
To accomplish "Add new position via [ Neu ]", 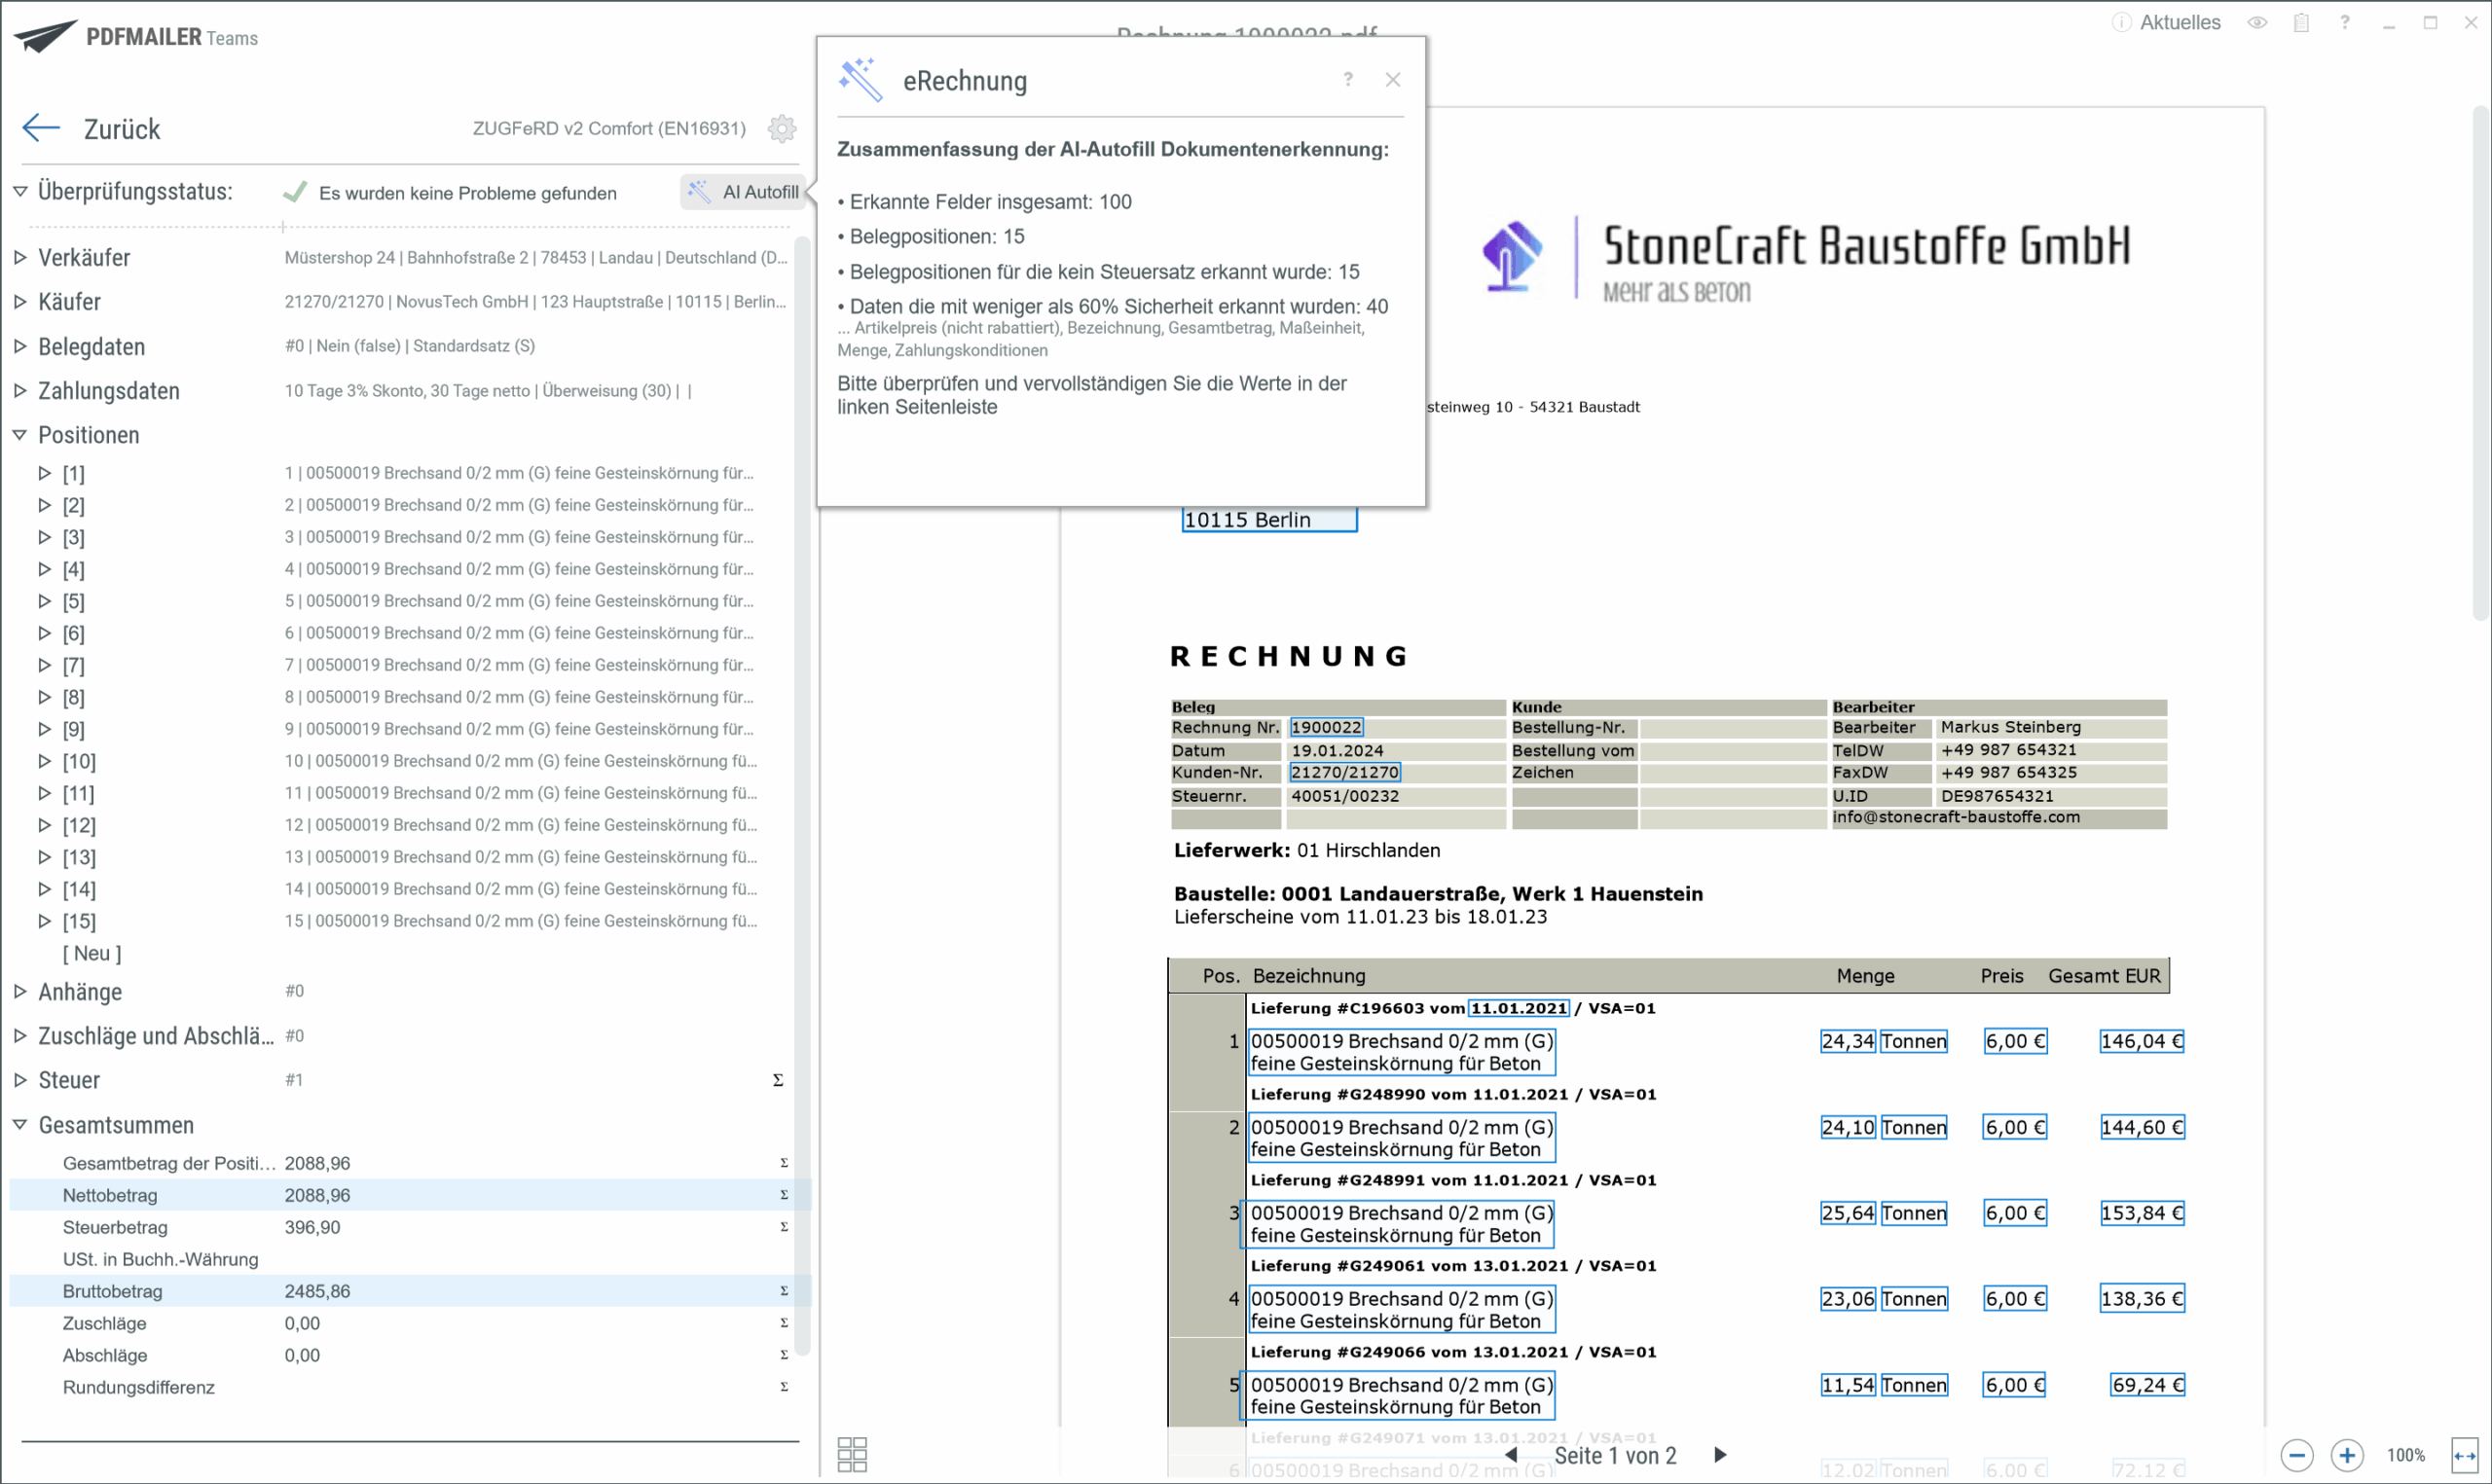I will point(92,953).
